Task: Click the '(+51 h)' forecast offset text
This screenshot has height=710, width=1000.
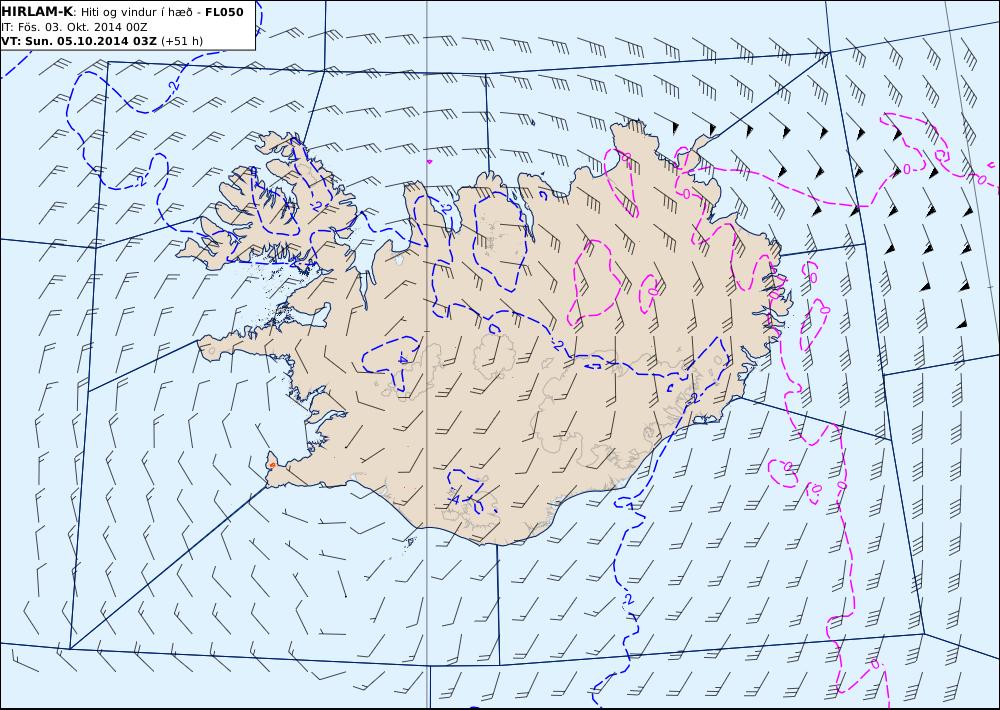Action: [182, 41]
